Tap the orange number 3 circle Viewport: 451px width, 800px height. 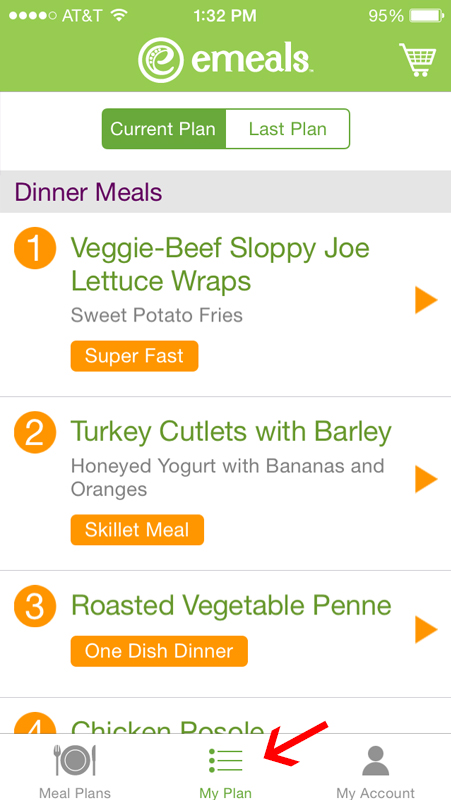point(35,606)
